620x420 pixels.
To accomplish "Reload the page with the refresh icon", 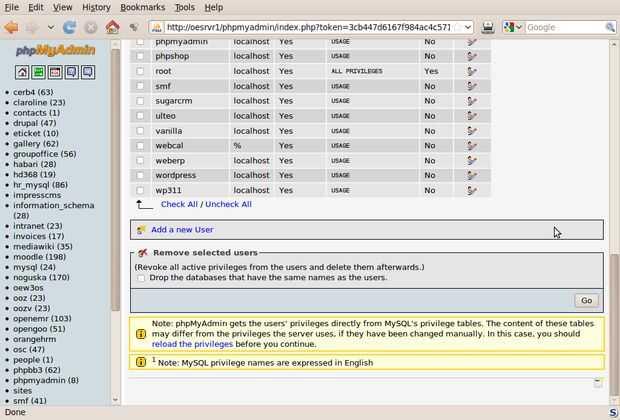I will pos(69,27).
